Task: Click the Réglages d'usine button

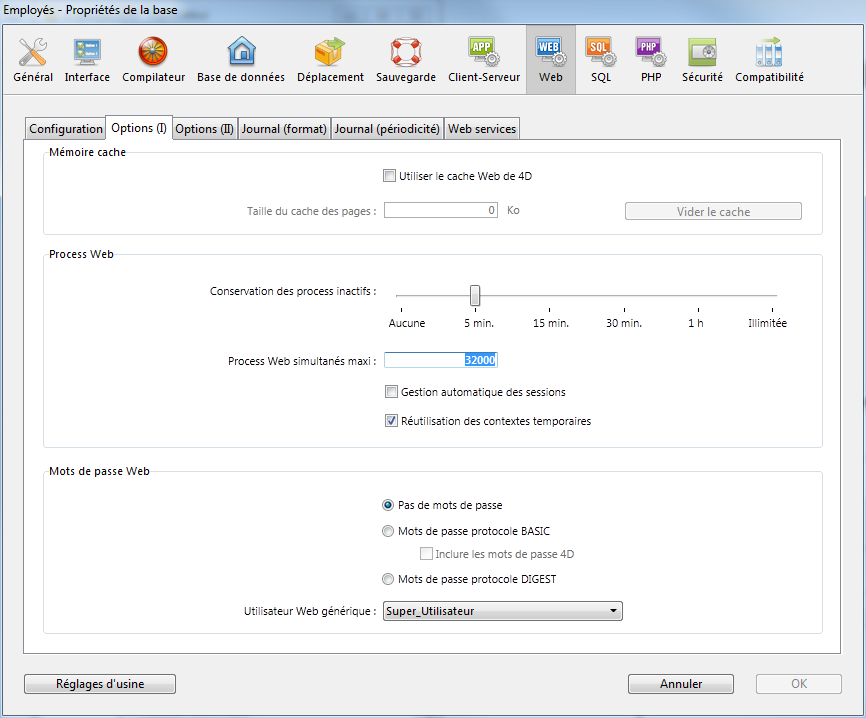Action: pos(100,684)
